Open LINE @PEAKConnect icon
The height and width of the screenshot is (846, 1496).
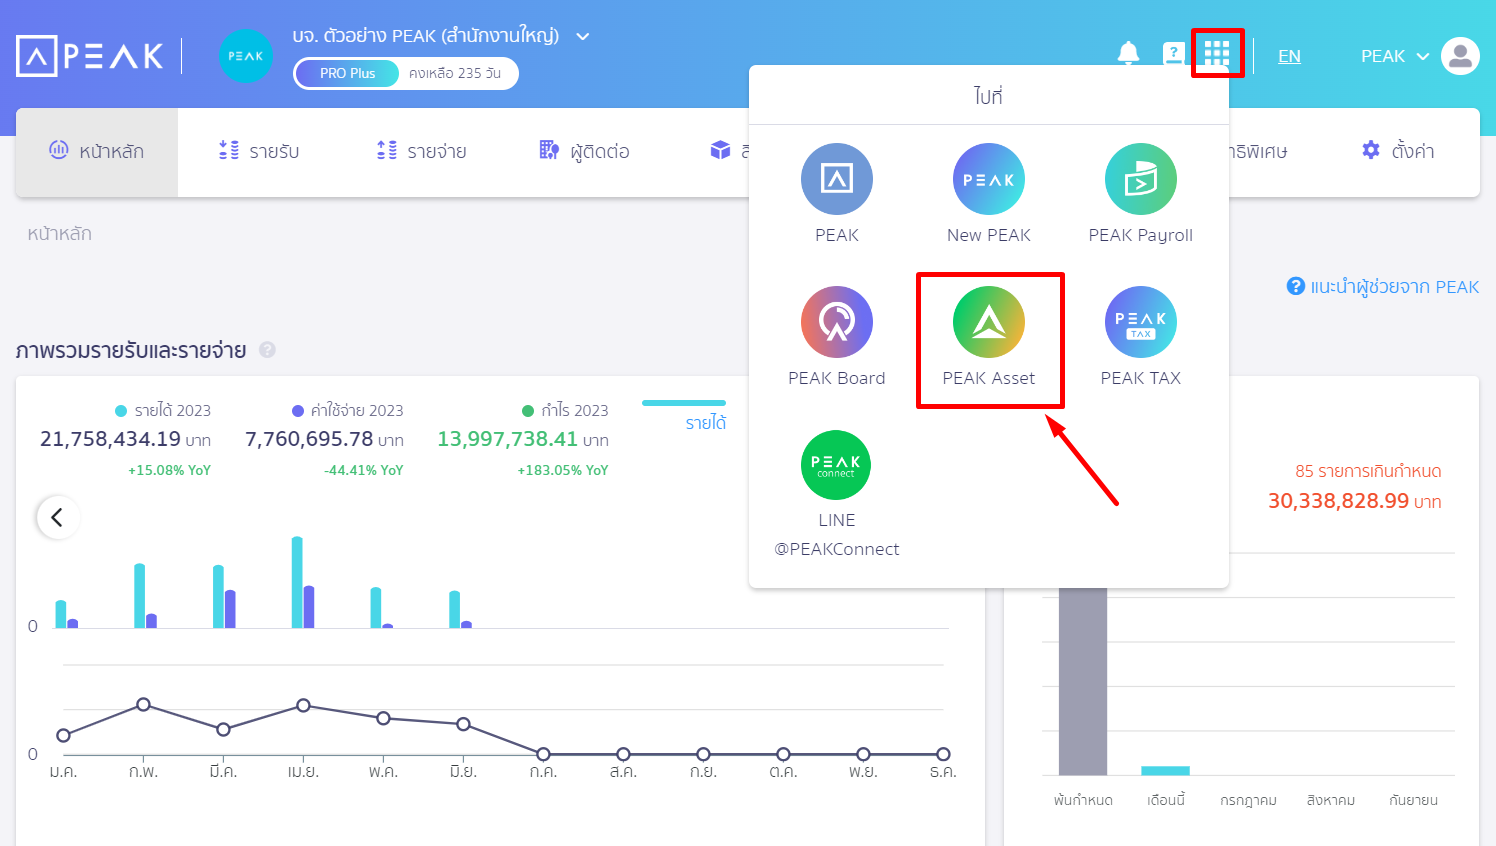tap(836, 465)
